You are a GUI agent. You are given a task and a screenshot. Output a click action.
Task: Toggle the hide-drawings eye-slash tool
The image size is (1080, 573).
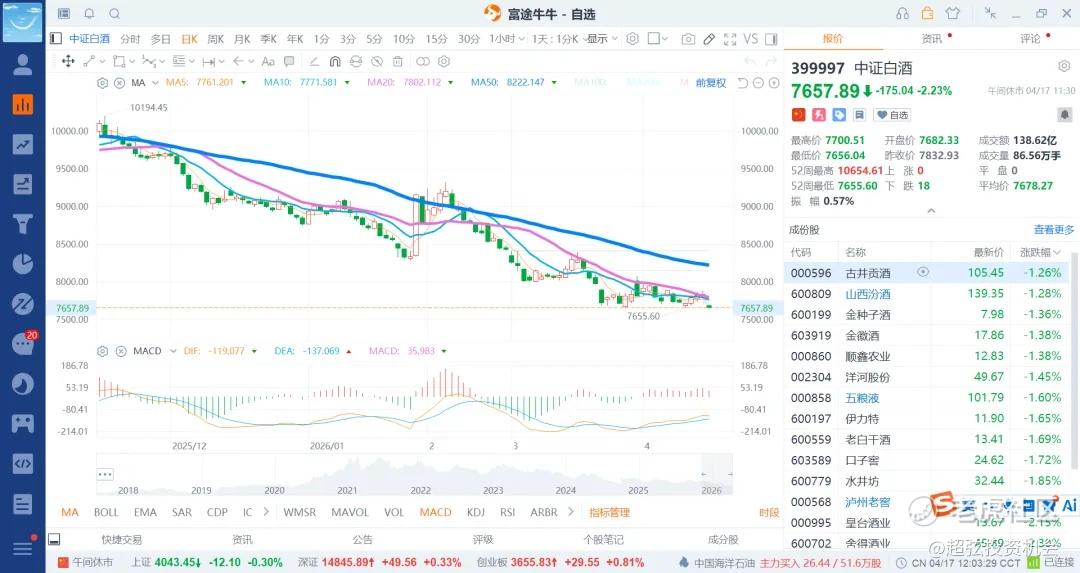[x=377, y=61]
